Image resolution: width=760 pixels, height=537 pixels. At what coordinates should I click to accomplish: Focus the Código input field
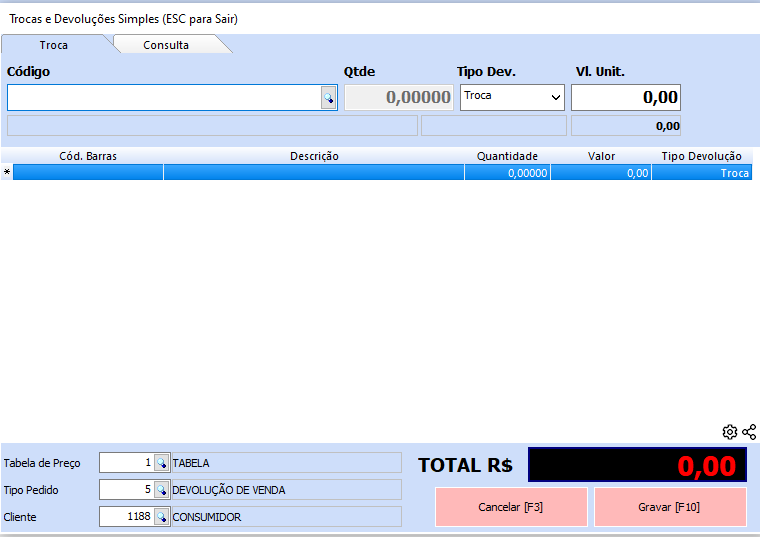click(x=163, y=98)
